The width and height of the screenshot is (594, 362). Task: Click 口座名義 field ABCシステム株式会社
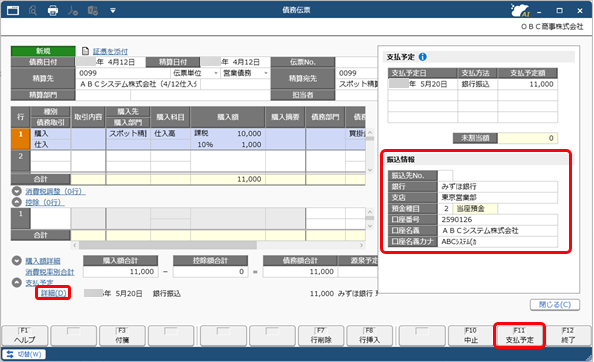click(x=498, y=230)
